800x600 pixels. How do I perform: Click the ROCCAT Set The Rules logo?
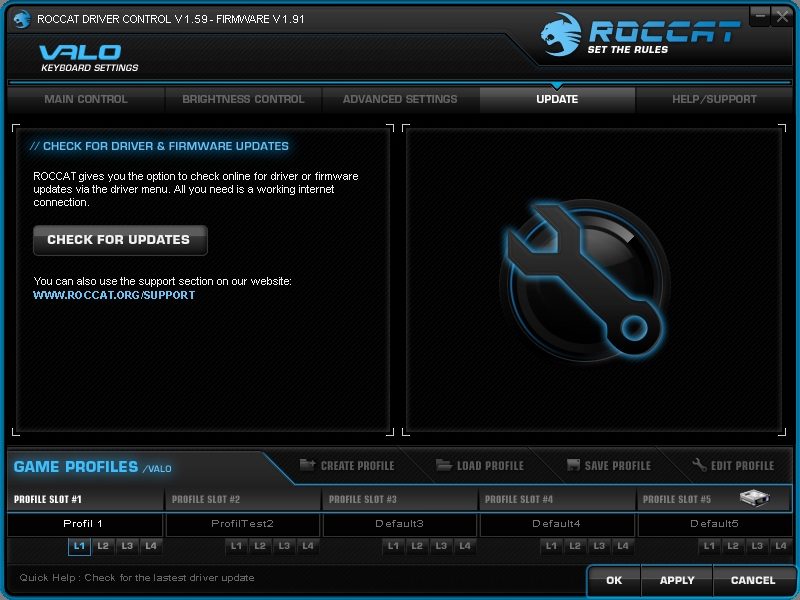640,35
